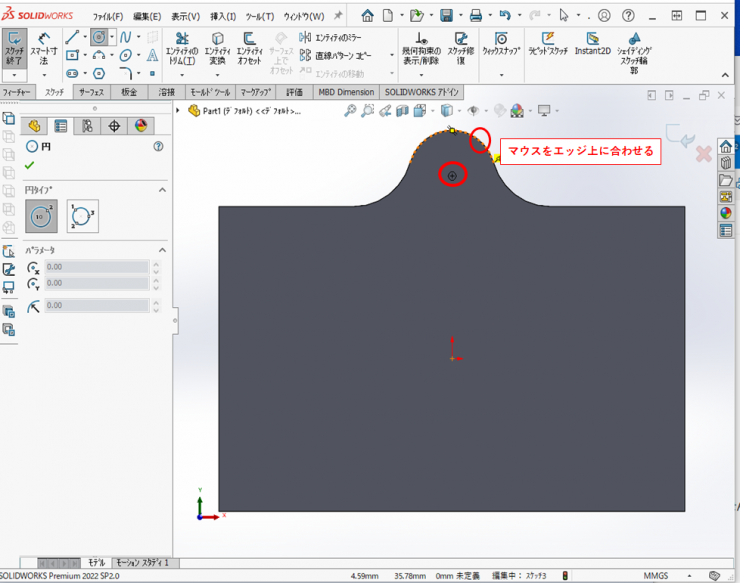Image resolution: width=740 pixels, height=583 pixels.
Task: Click the Undo icon
Action: coord(505,16)
